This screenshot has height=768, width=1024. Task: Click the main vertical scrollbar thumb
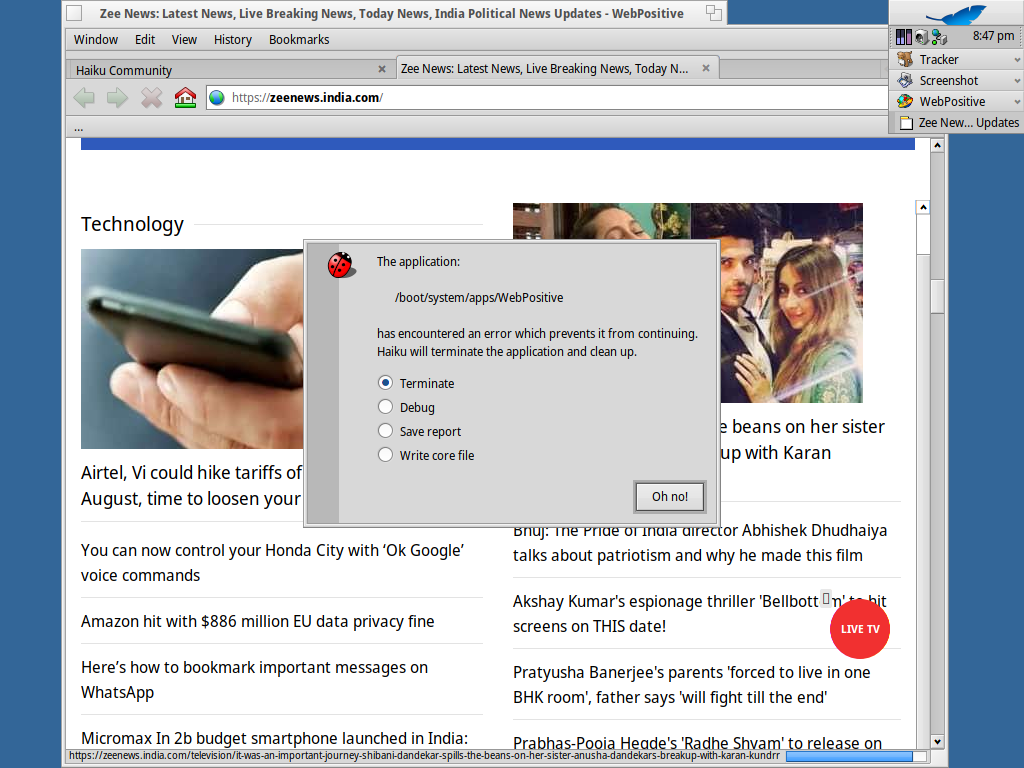click(x=937, y=297)
